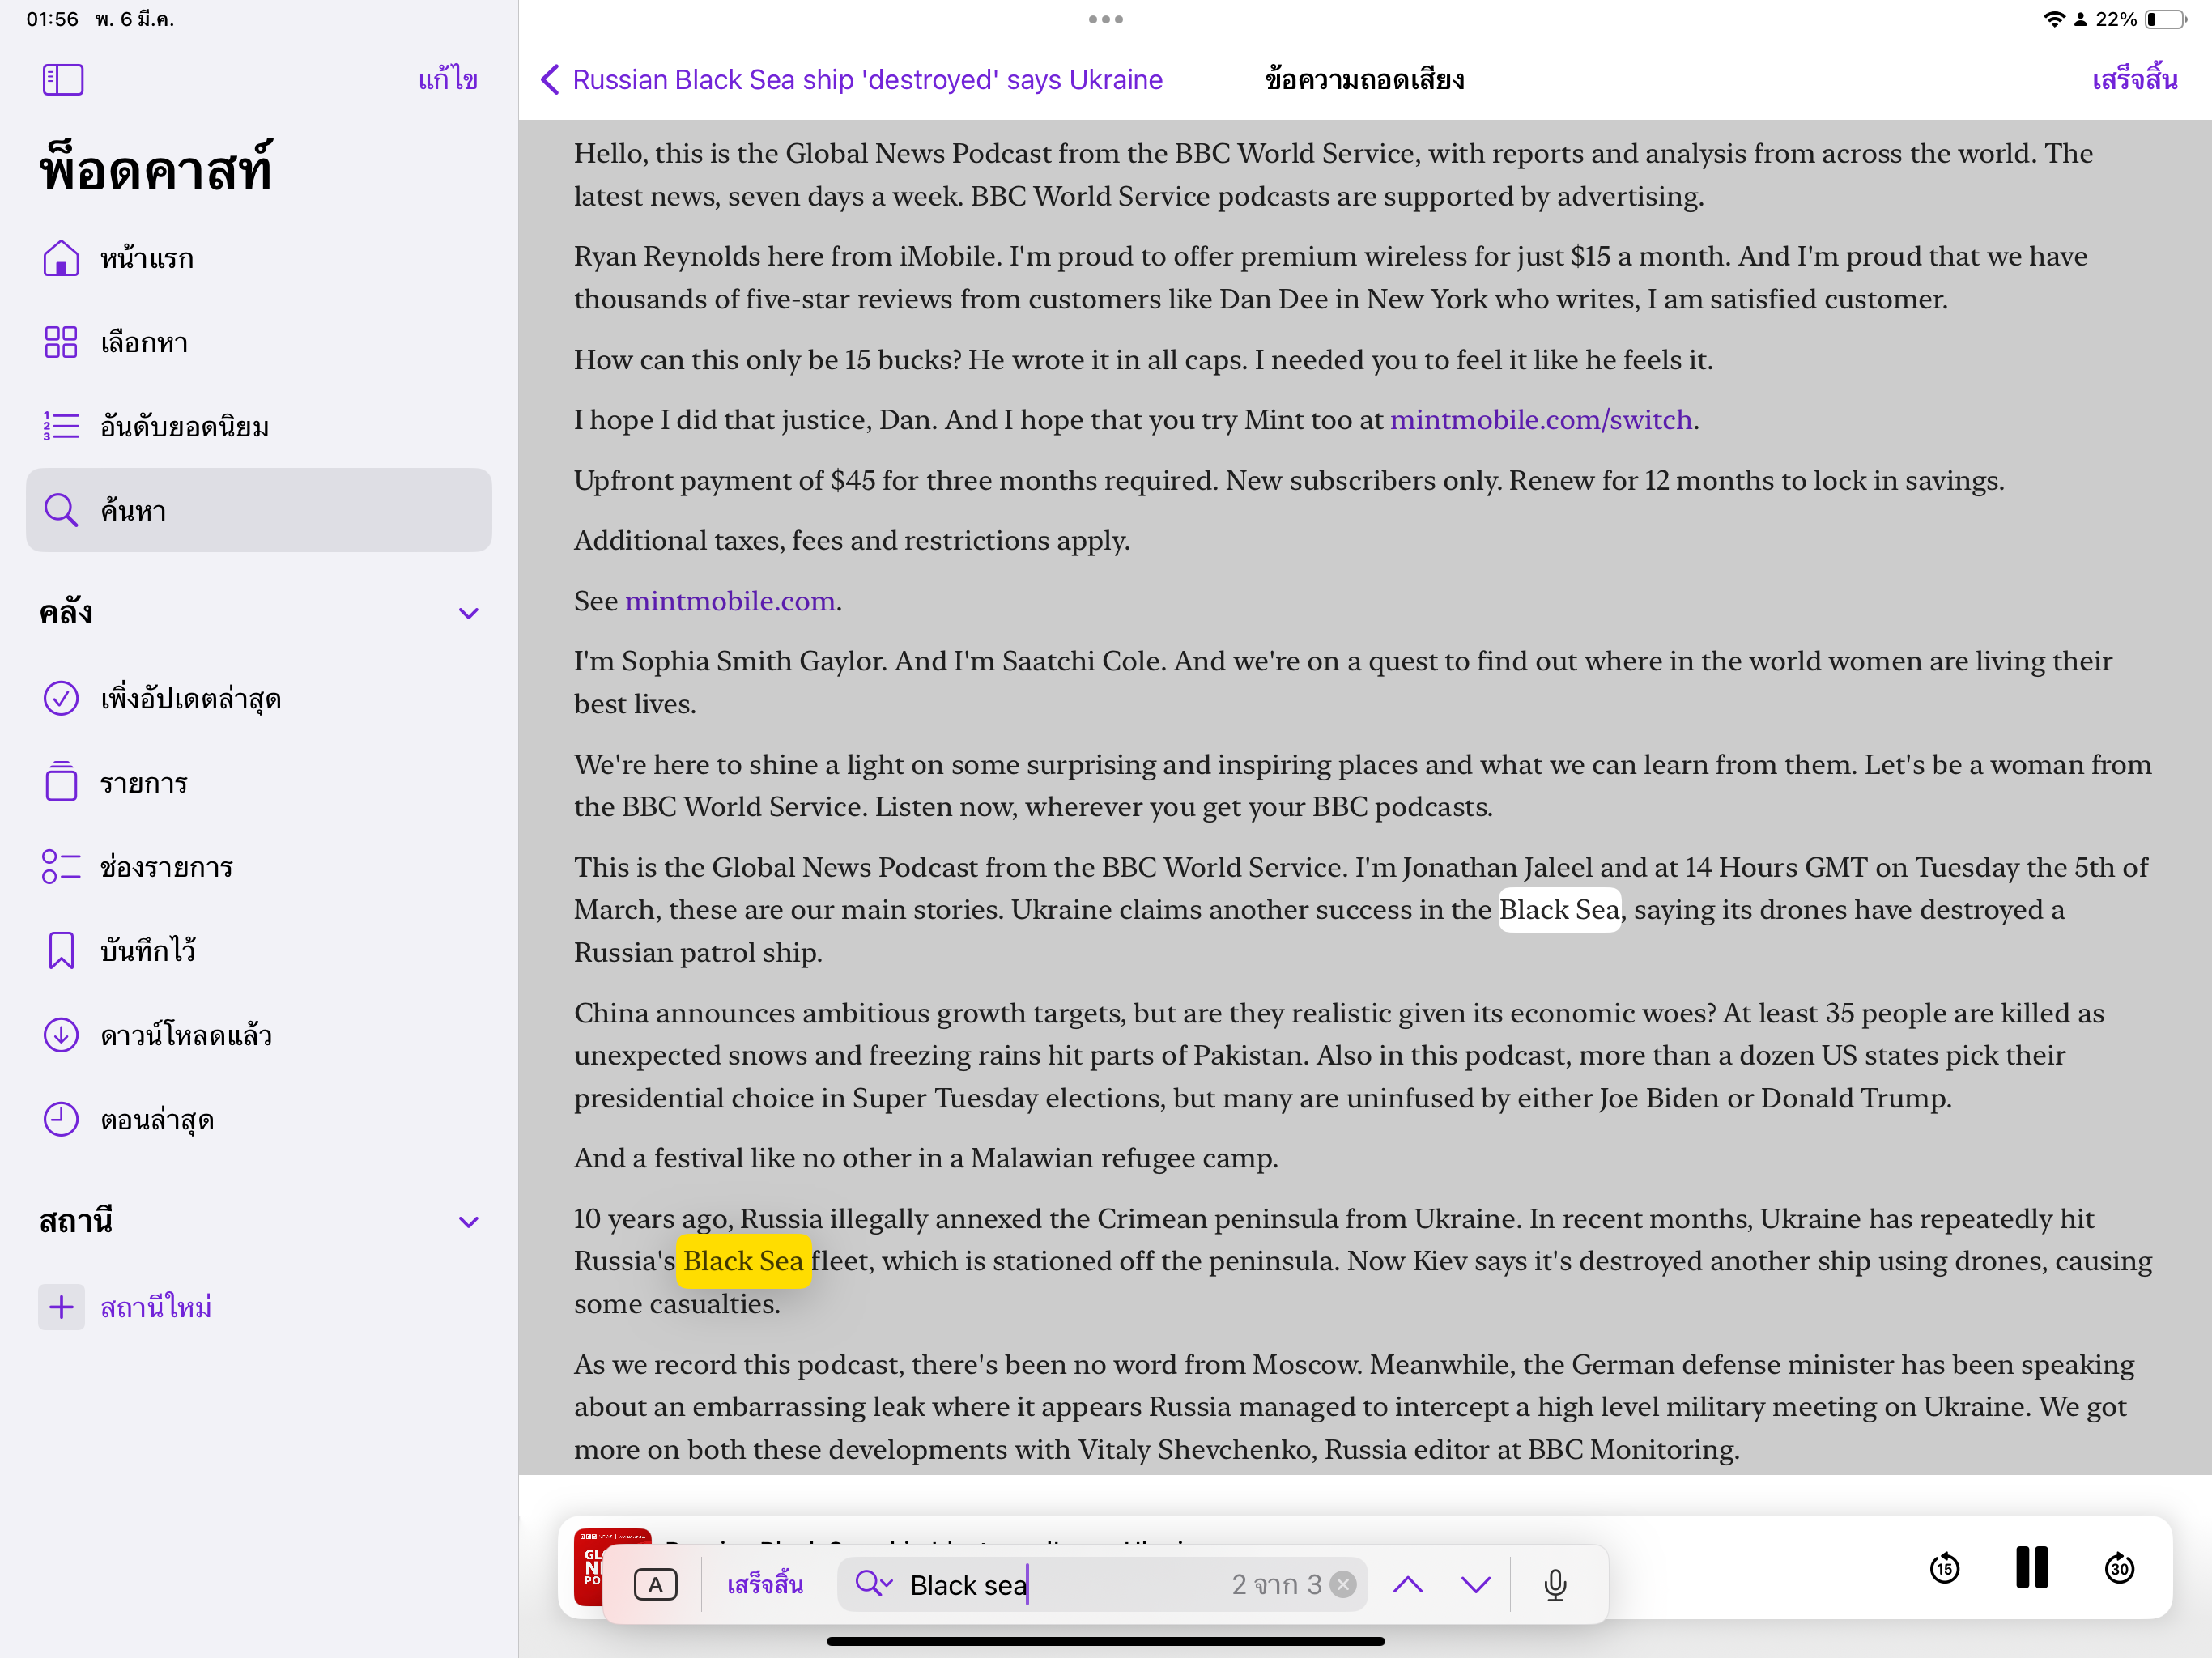Screen dimensions: 2212x1658
Task: Open หน้าแรก home in sidebar
Action: [x=147, y=259]
